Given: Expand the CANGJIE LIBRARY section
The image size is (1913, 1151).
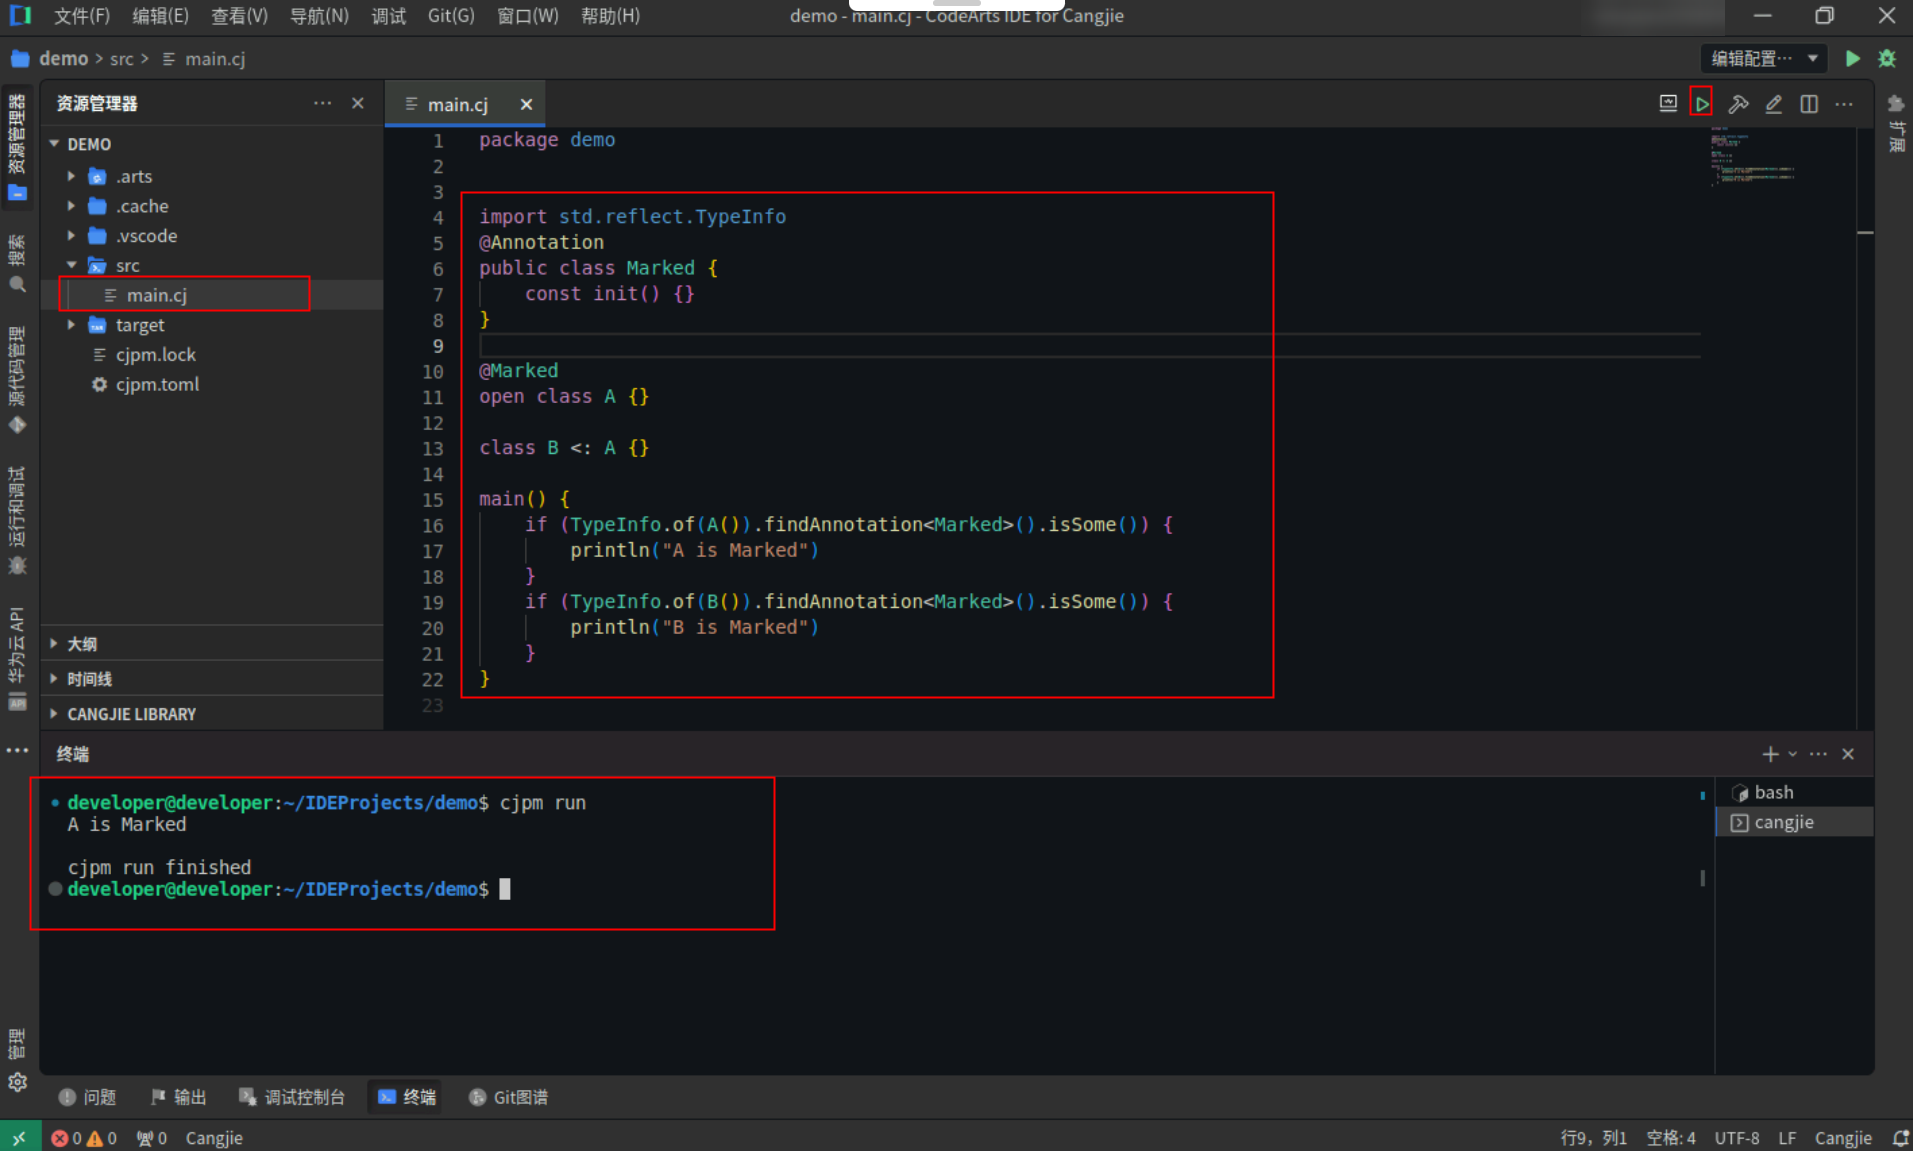Looking at the screenshot, I should coord(210,714).
